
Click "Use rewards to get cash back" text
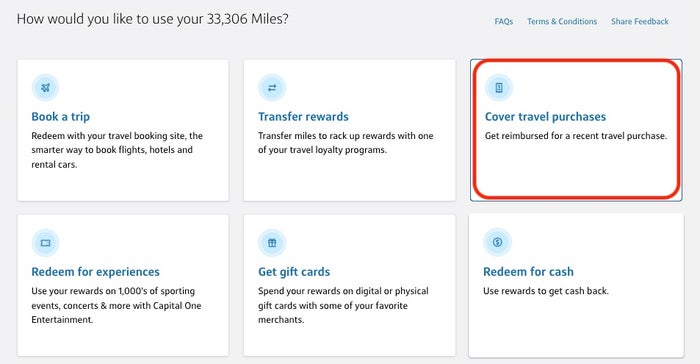[546, 291]
